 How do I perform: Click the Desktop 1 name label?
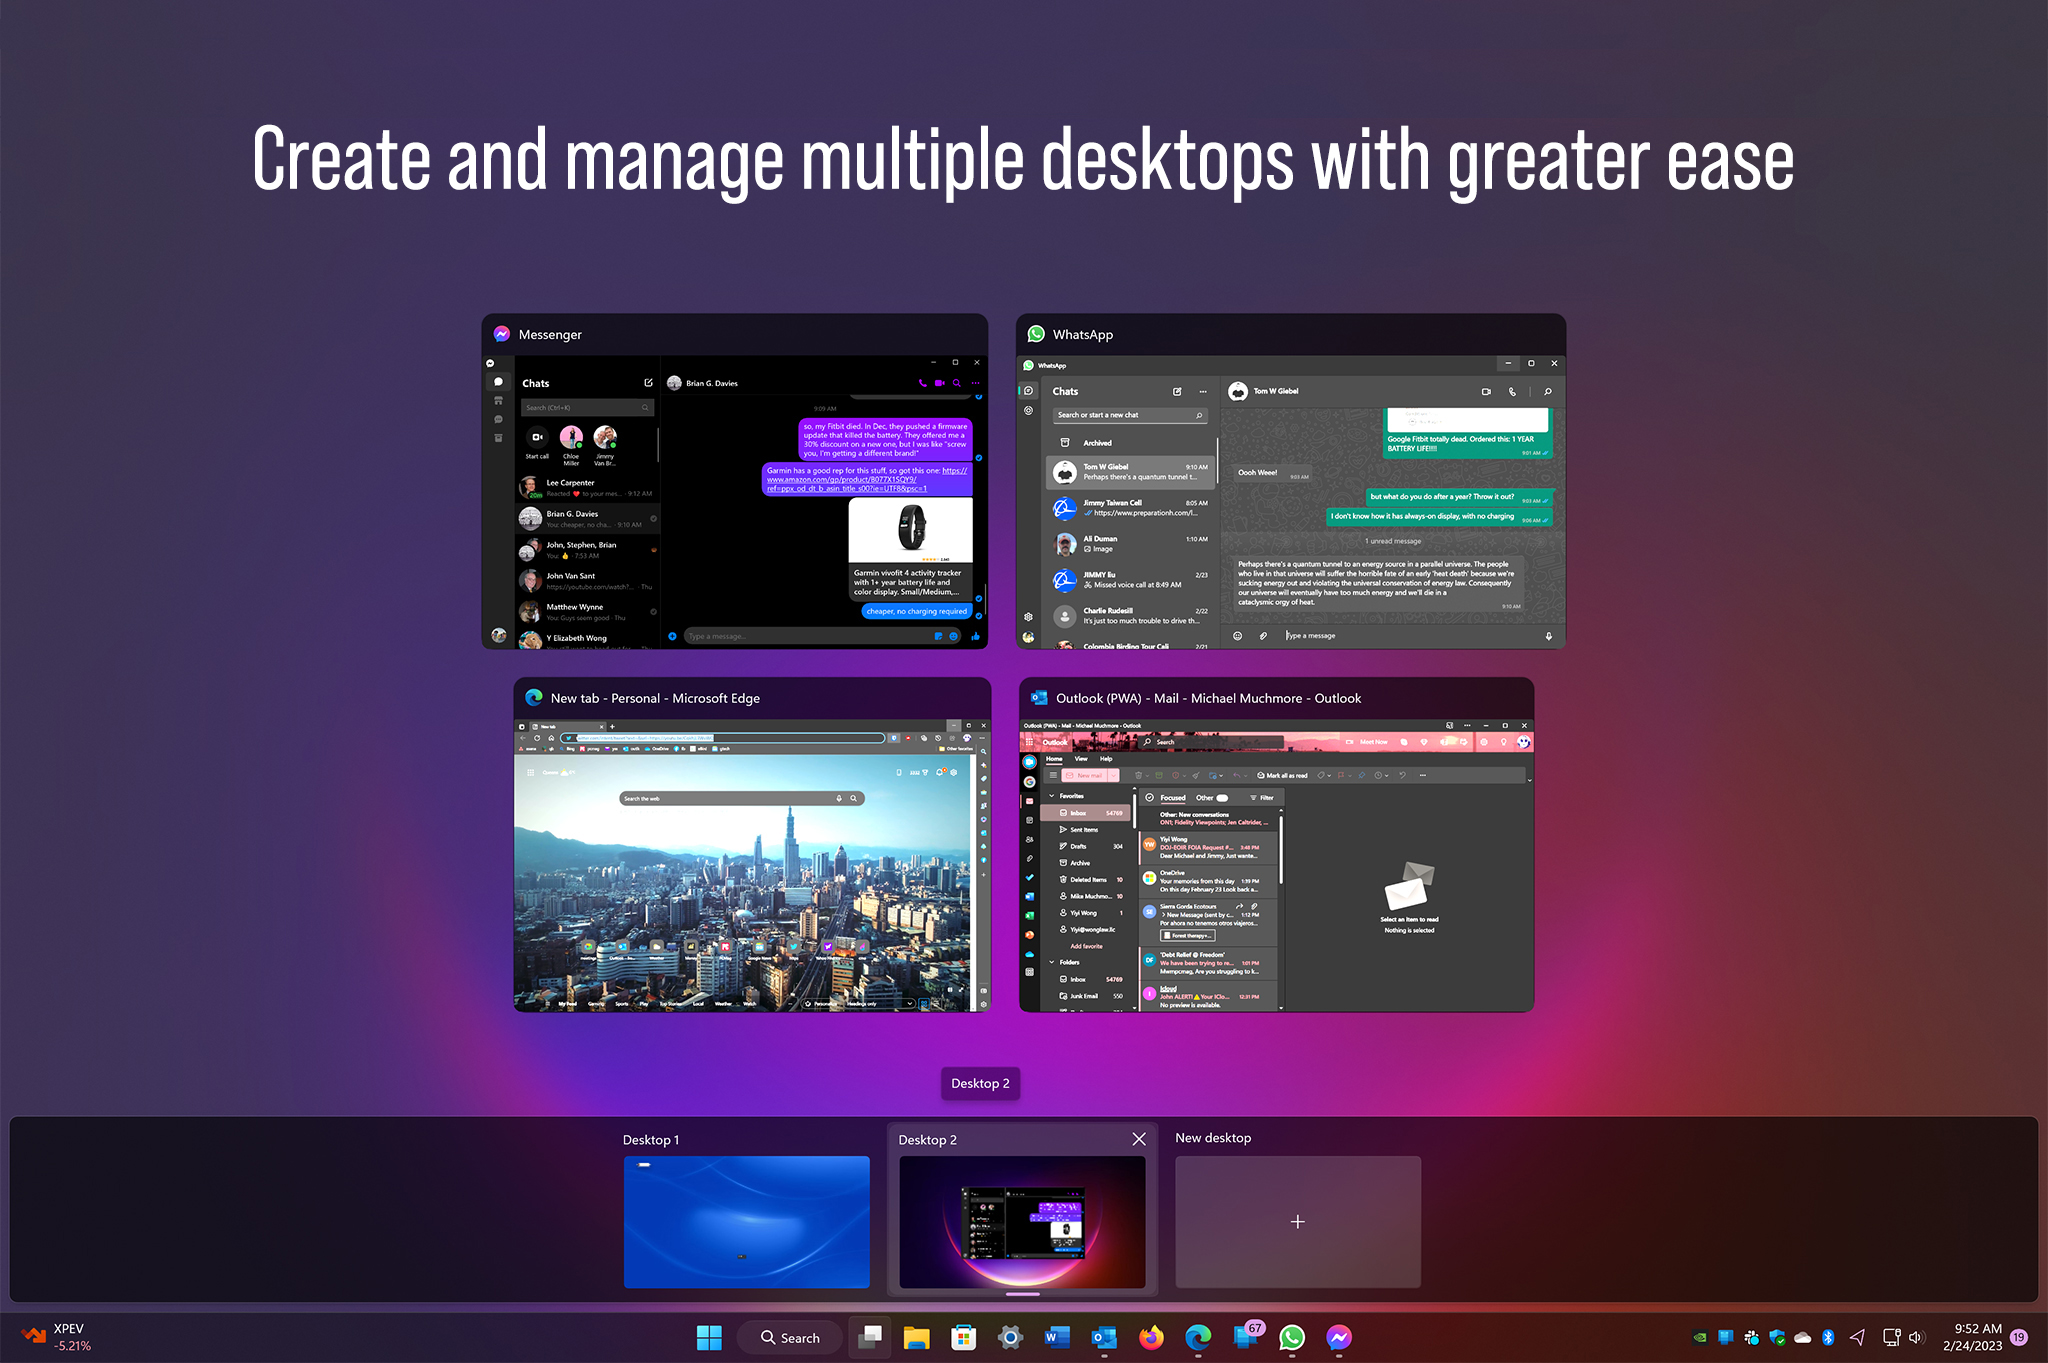click(651, 1140)
